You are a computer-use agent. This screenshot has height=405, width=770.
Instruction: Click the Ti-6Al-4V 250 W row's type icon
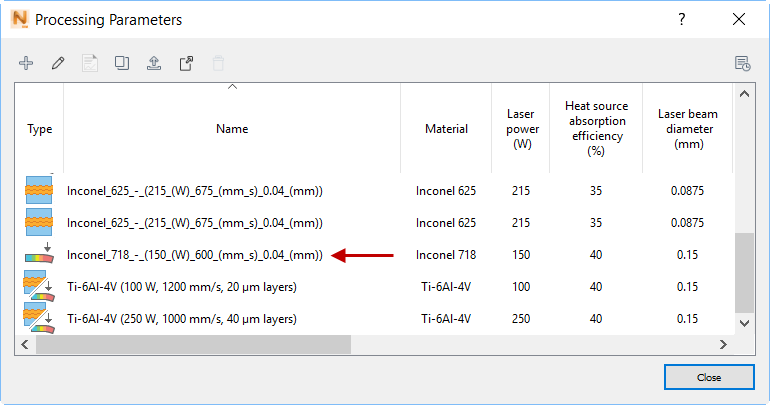40,319
